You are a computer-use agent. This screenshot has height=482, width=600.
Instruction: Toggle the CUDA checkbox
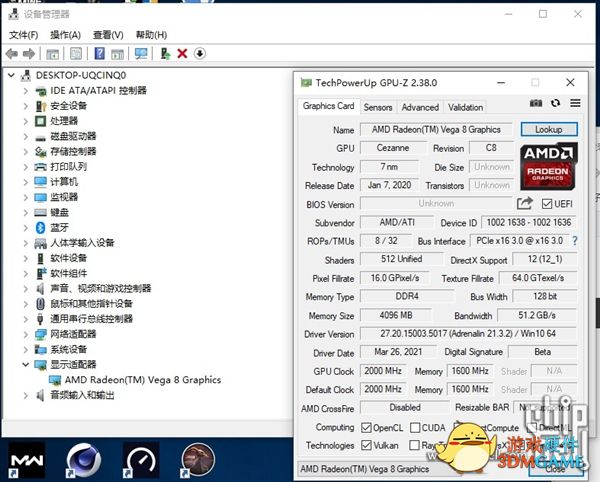(x=415, y=427)
